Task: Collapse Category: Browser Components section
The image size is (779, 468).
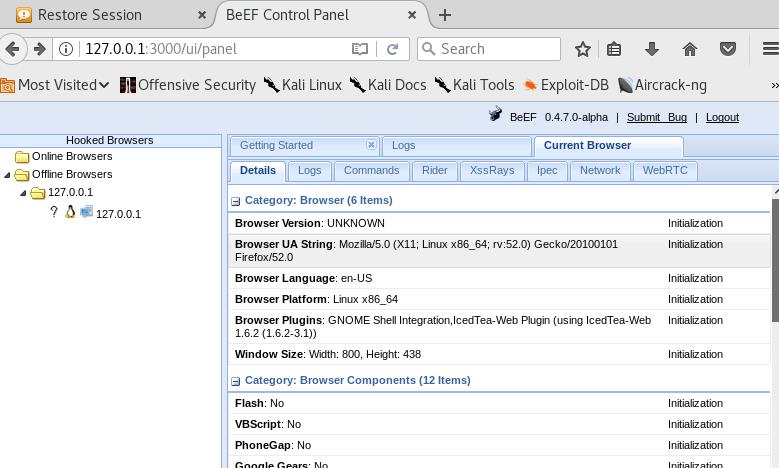Action: point(235,381)
